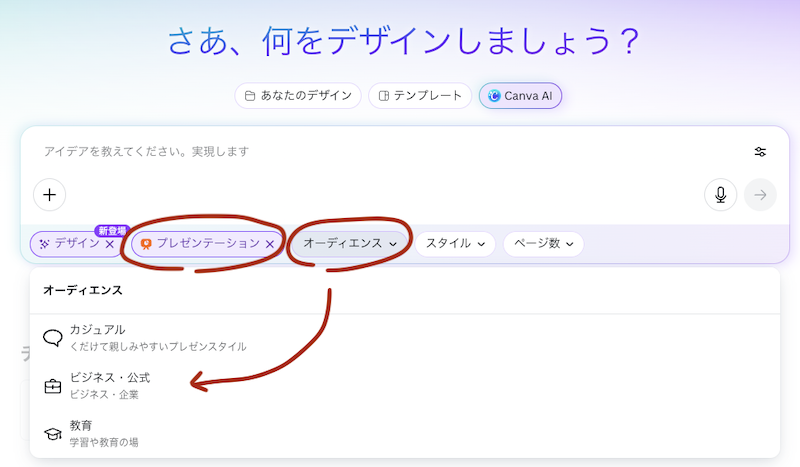Click the speech bubble カジュアル icon
The image size is (800, 467).
53,338
